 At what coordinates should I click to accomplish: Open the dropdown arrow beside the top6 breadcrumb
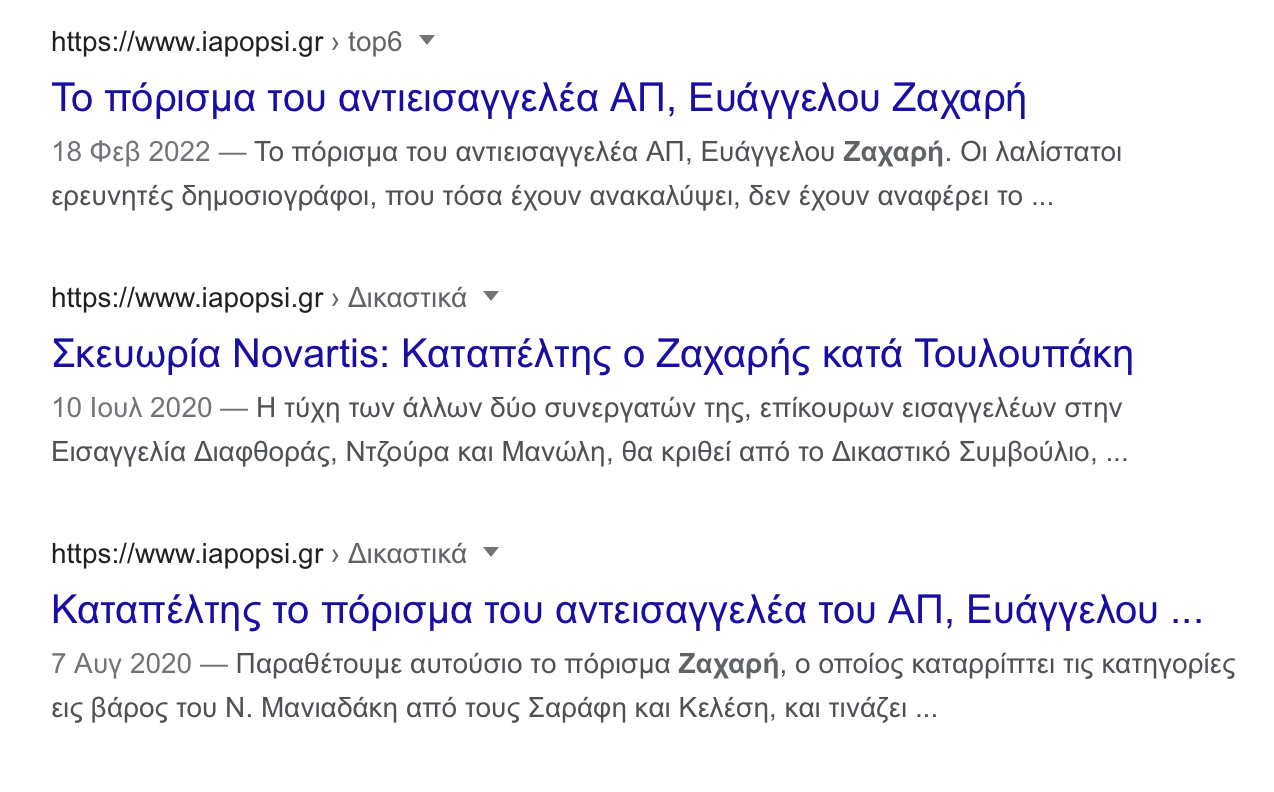point(427,41)
